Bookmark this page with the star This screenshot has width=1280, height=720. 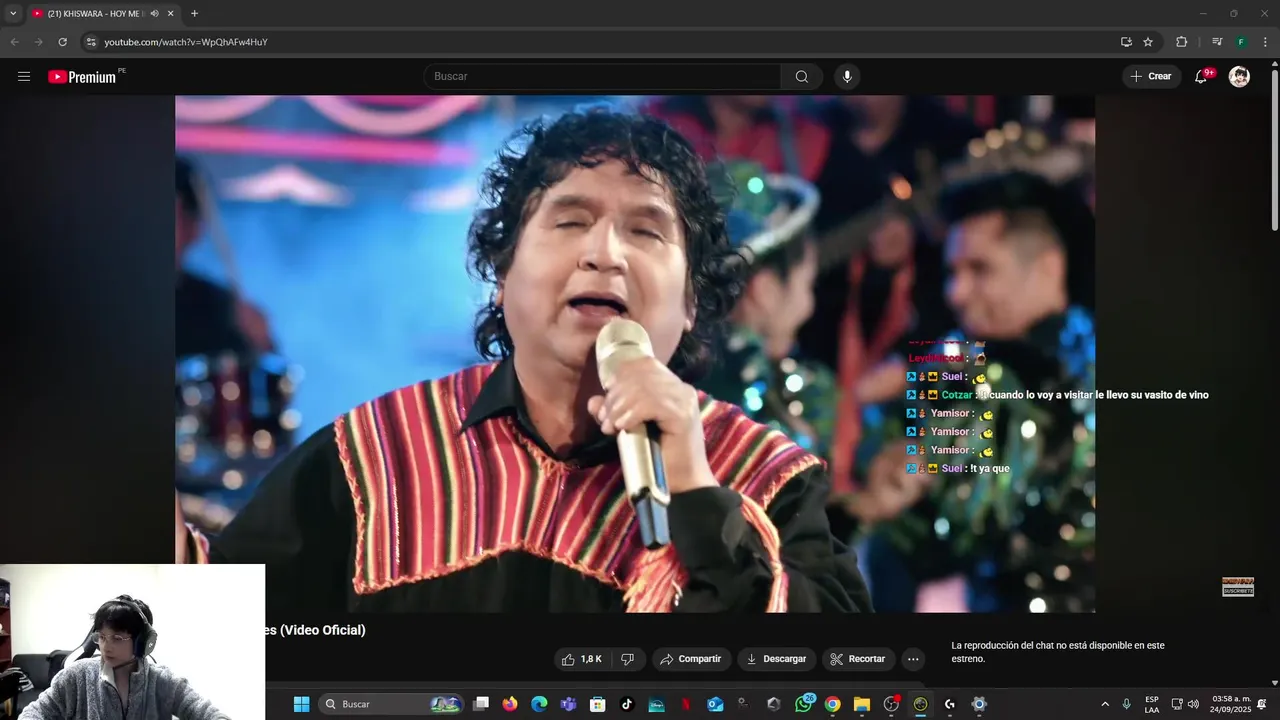click(1148, 42)
